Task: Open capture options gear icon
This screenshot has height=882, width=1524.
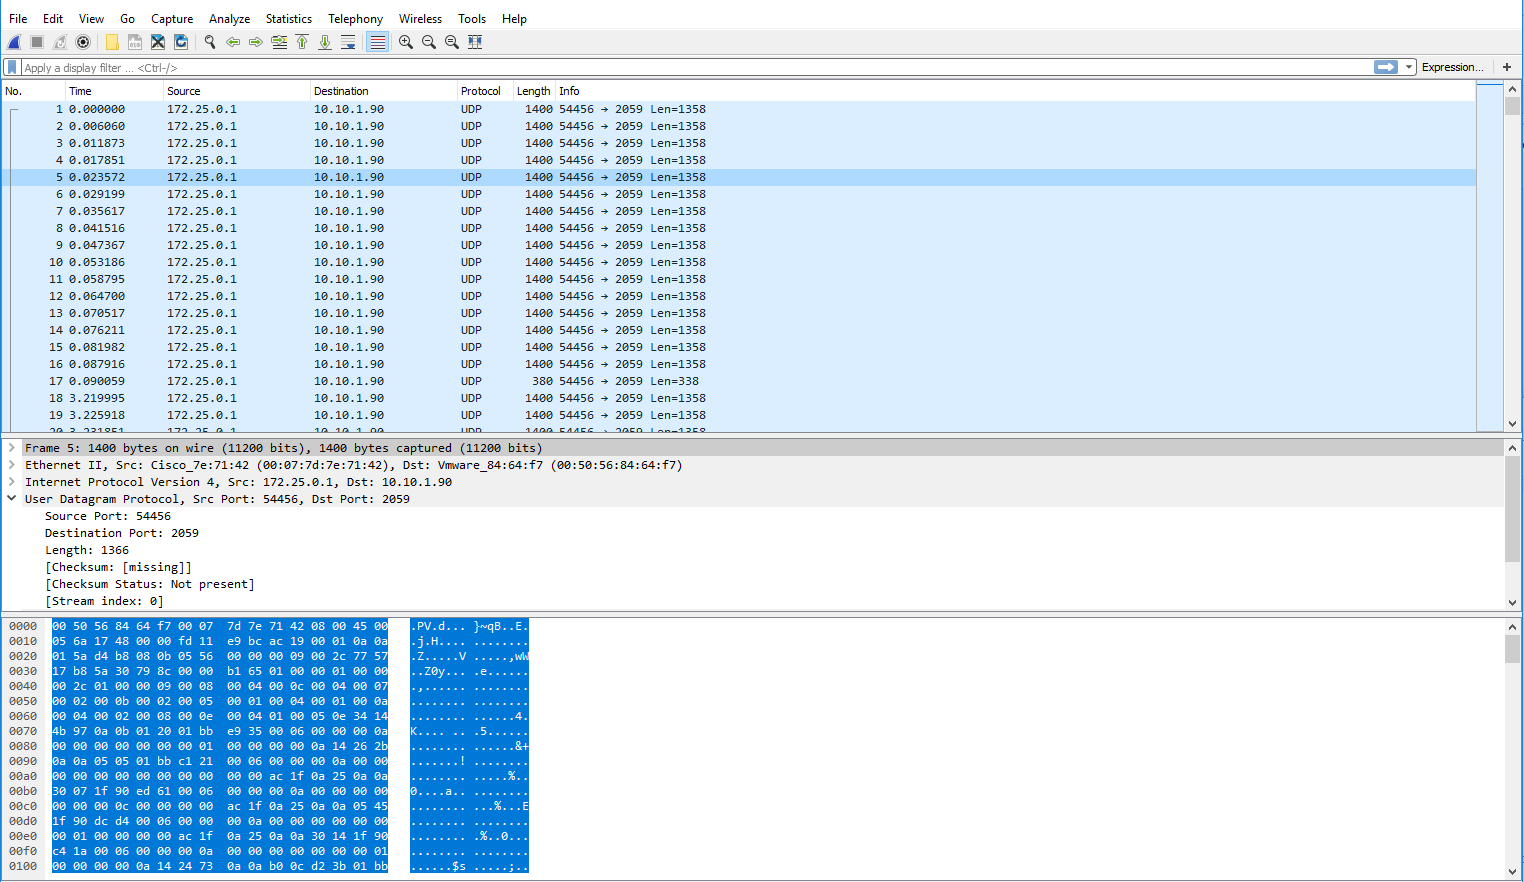Action: tap(83, 42)
